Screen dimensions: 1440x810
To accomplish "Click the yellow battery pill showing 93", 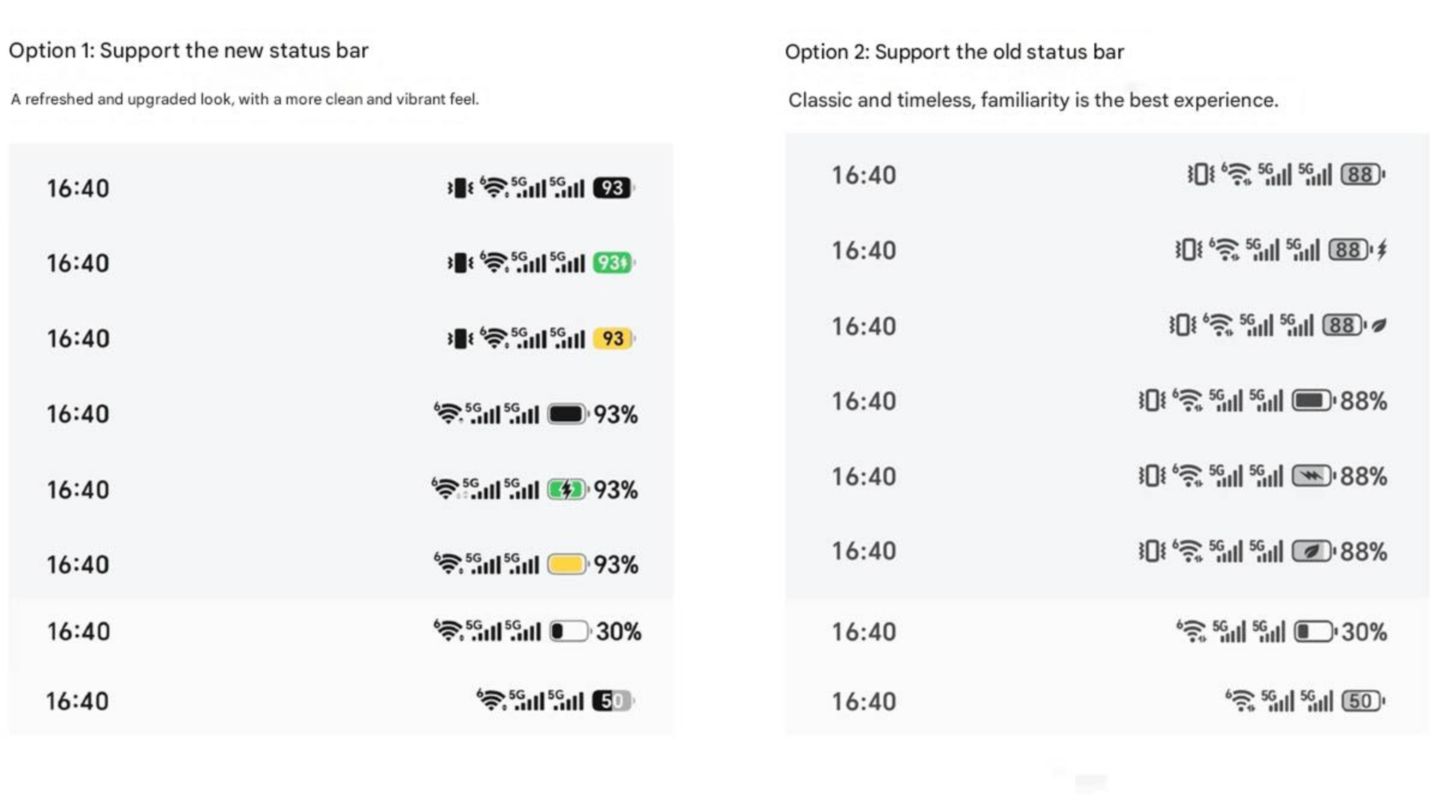I will (x=612, y=339).
